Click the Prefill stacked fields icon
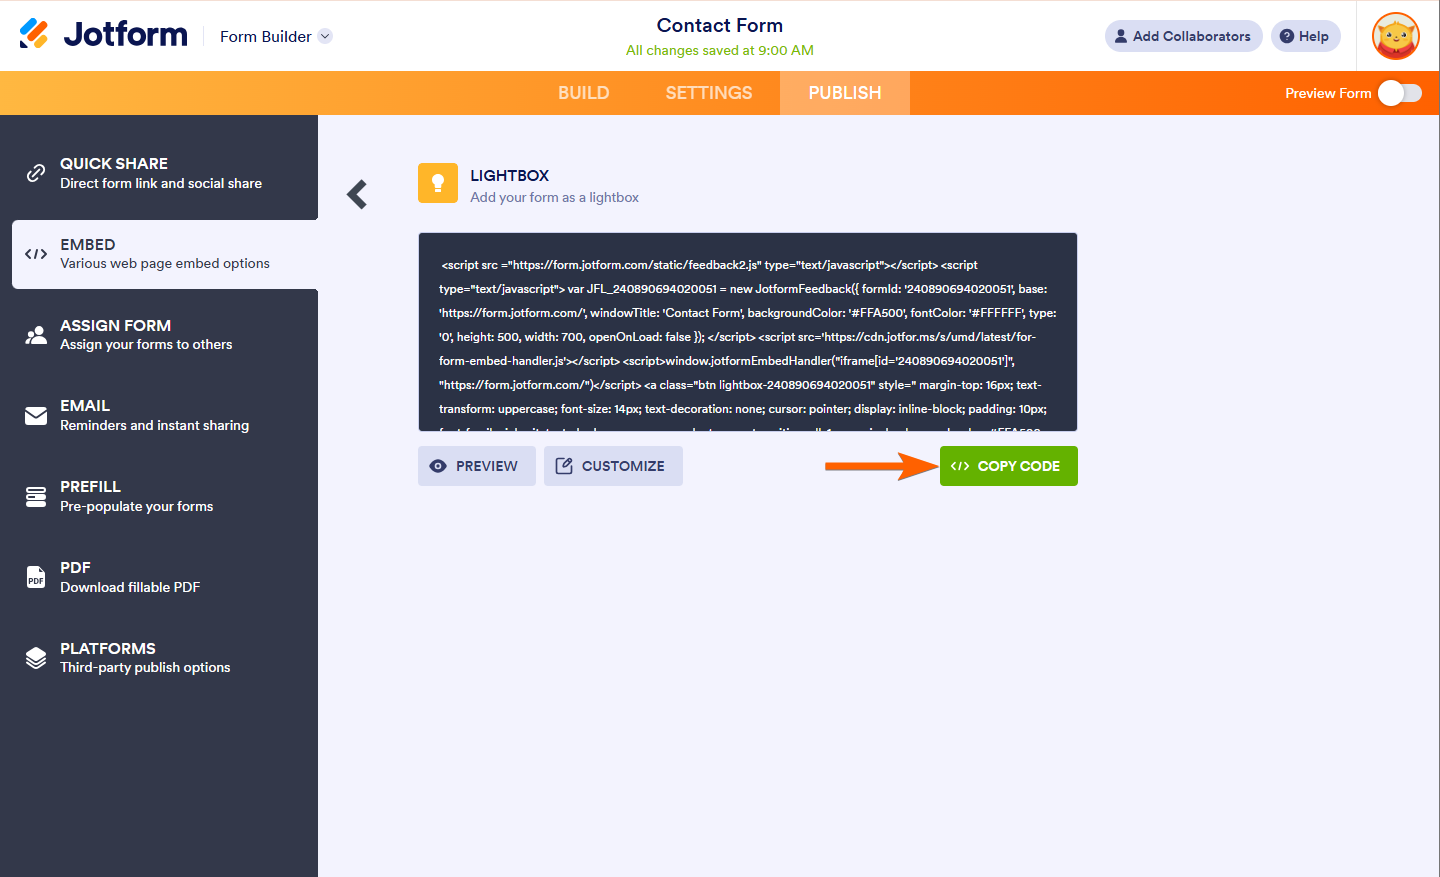The image size is (1440, 877). tap(36, 497)
